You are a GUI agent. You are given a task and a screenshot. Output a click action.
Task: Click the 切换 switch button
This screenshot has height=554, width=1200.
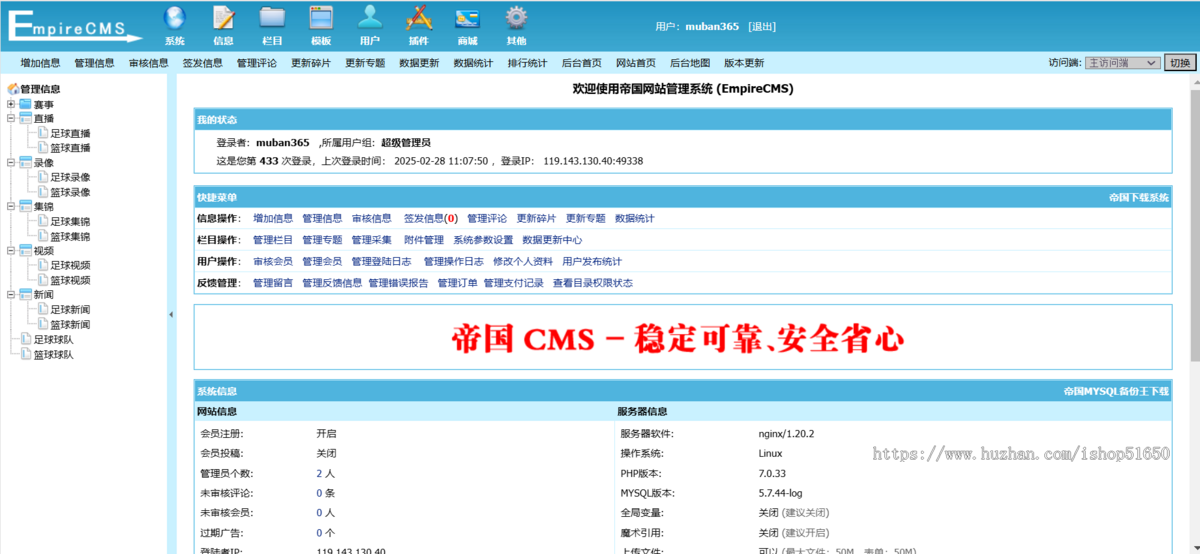(x=1179, y=63)
